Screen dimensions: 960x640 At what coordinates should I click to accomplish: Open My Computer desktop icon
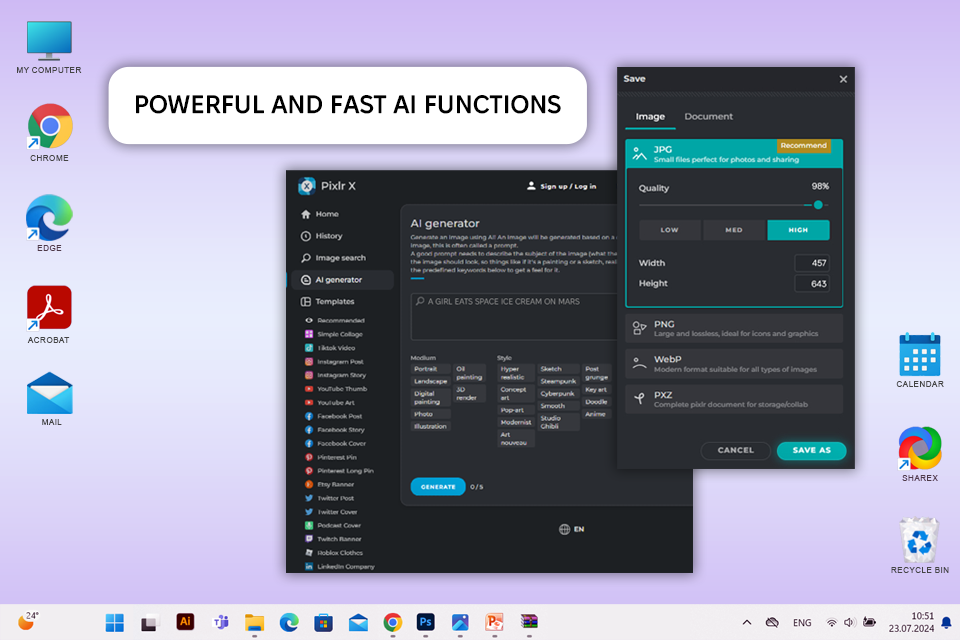point(49,47)
